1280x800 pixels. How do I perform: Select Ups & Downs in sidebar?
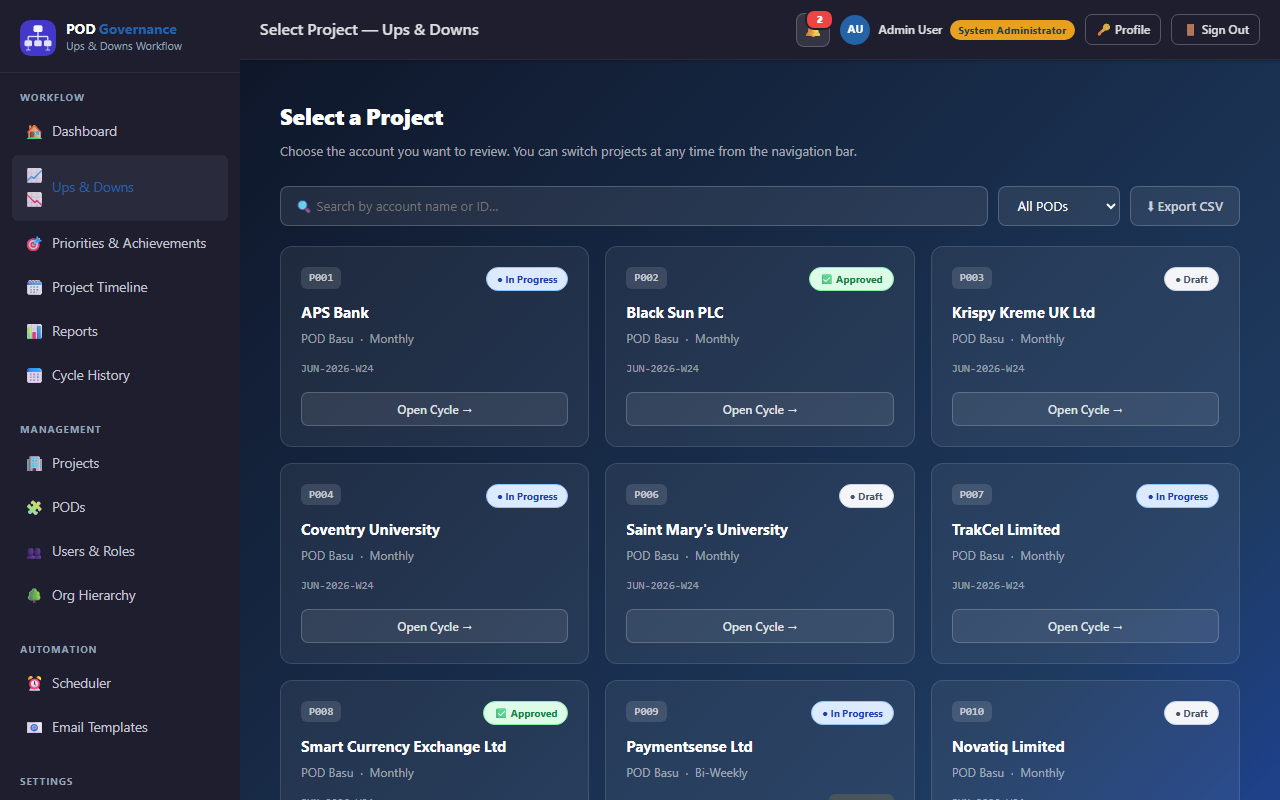[x=120, y=188]
